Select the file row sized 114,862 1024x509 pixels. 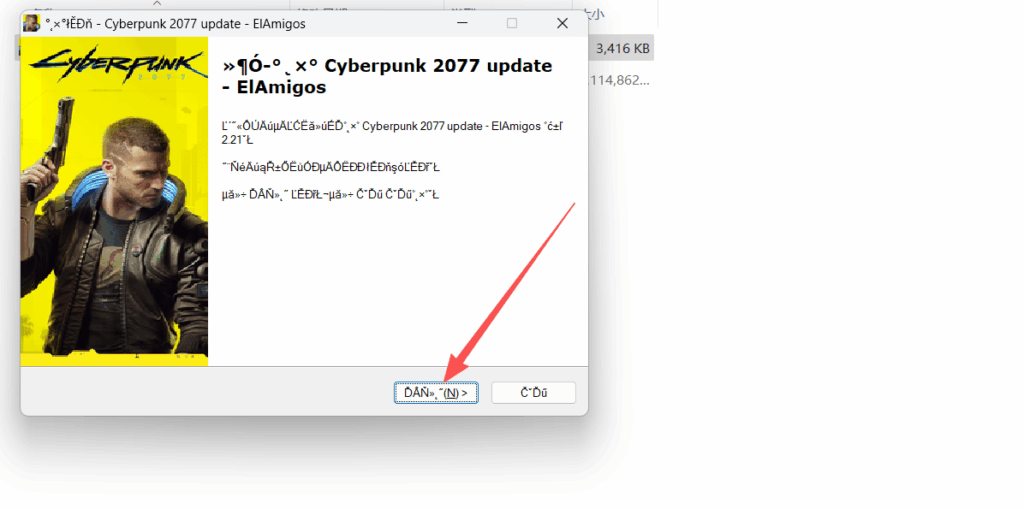pyautogui.click(x=621, y=80)
